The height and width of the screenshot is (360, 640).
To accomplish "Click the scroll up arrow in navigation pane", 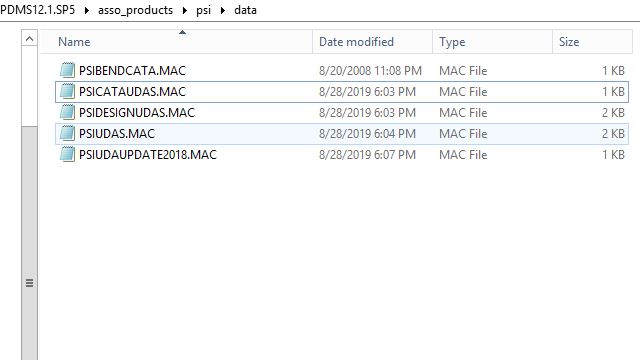I will click(29, 39).
